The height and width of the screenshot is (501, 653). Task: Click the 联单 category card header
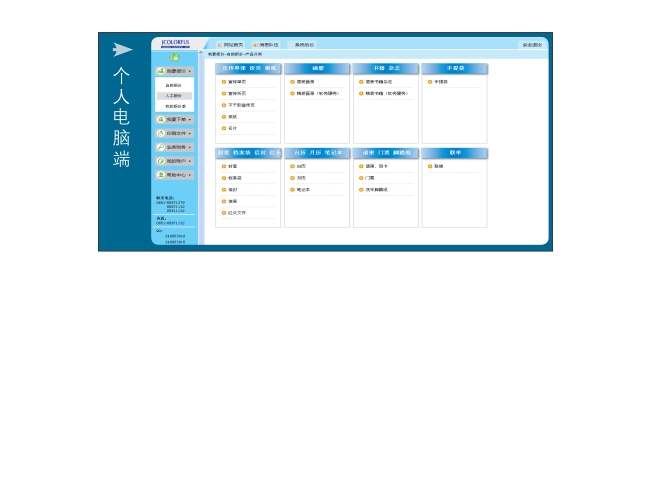(454, 153)
